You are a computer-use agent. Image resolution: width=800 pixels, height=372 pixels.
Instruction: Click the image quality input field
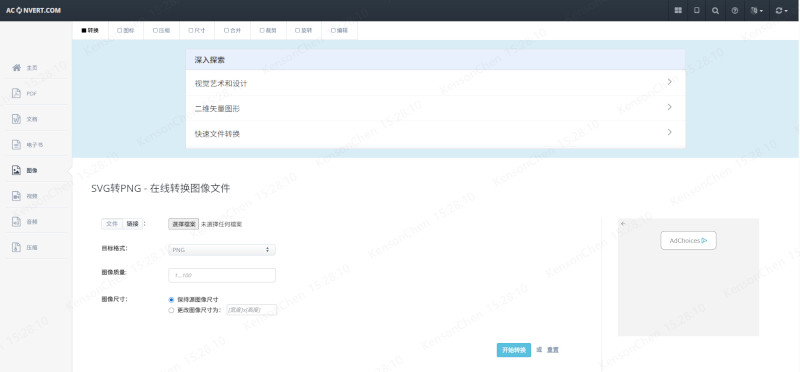point(222,275)
